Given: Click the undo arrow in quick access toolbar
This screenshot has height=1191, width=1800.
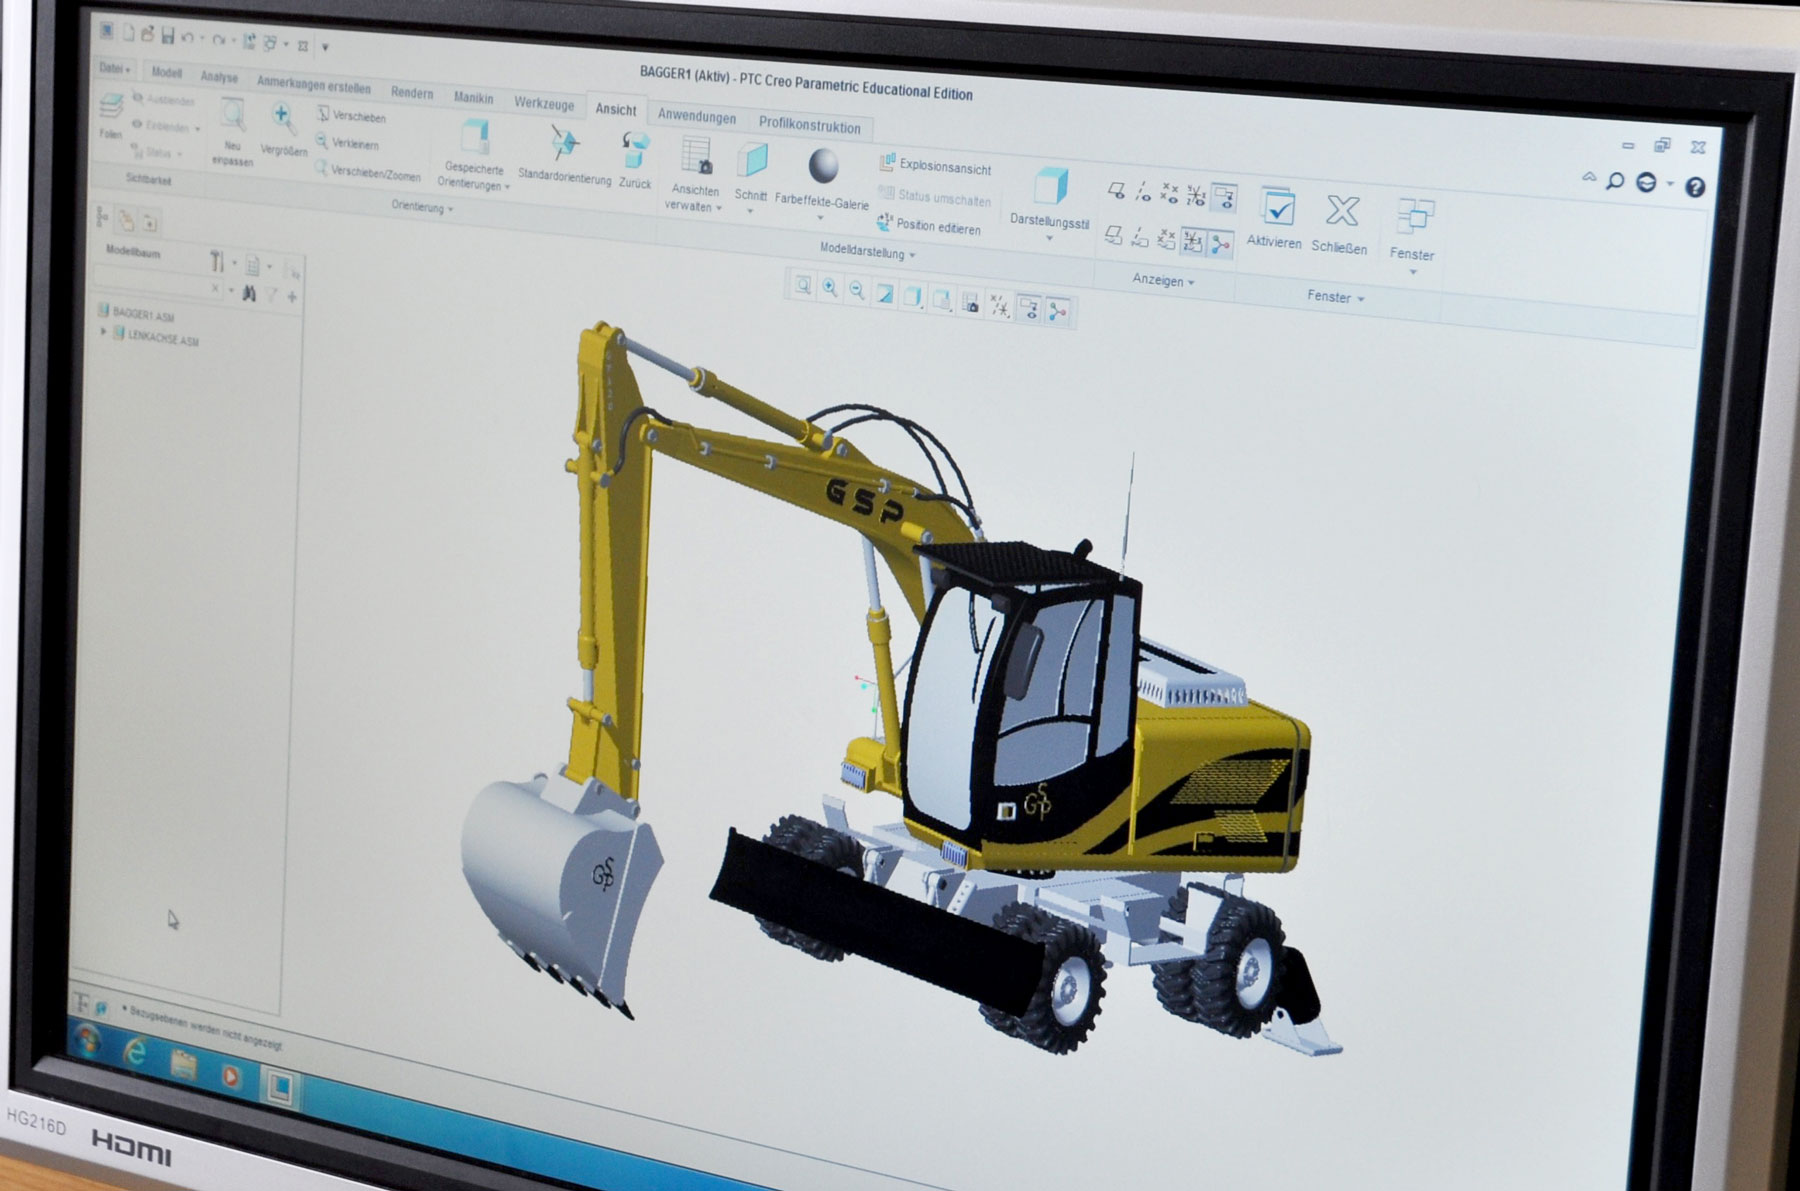Looking at the screenshot, I should (x=187, y=37).
